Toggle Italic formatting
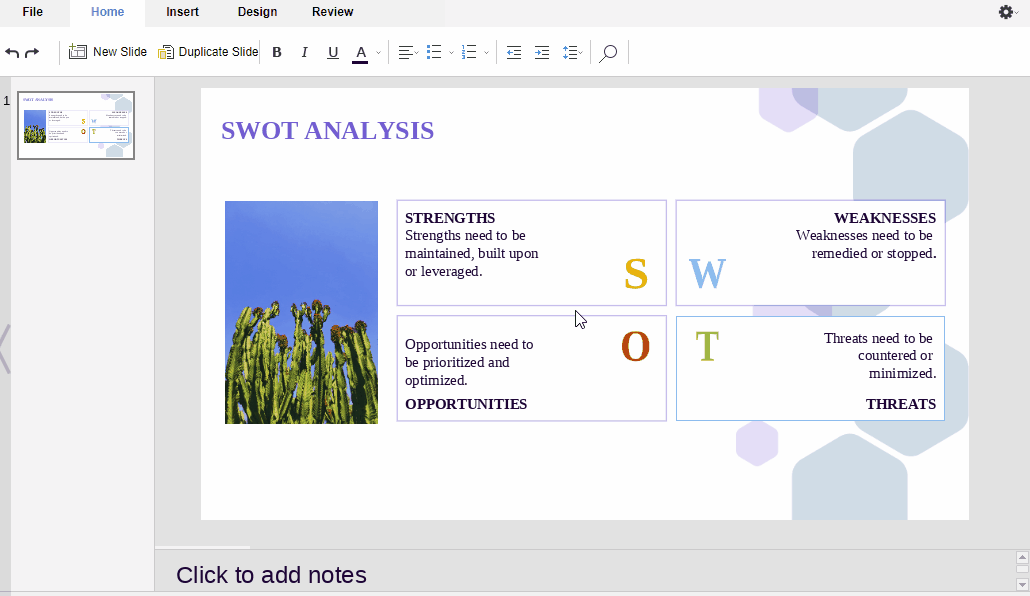The width and height of the screenshot is (1030, 596). click(305, 53)
